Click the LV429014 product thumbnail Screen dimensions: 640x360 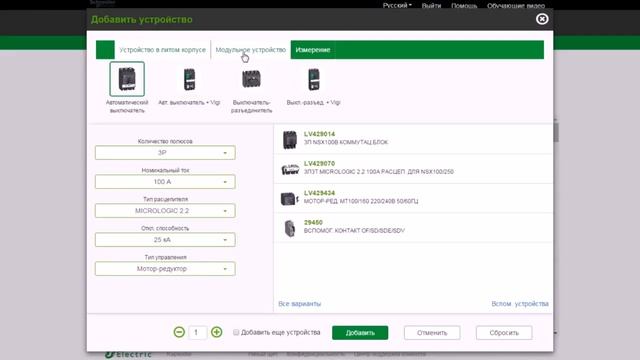tap(290, 140)
